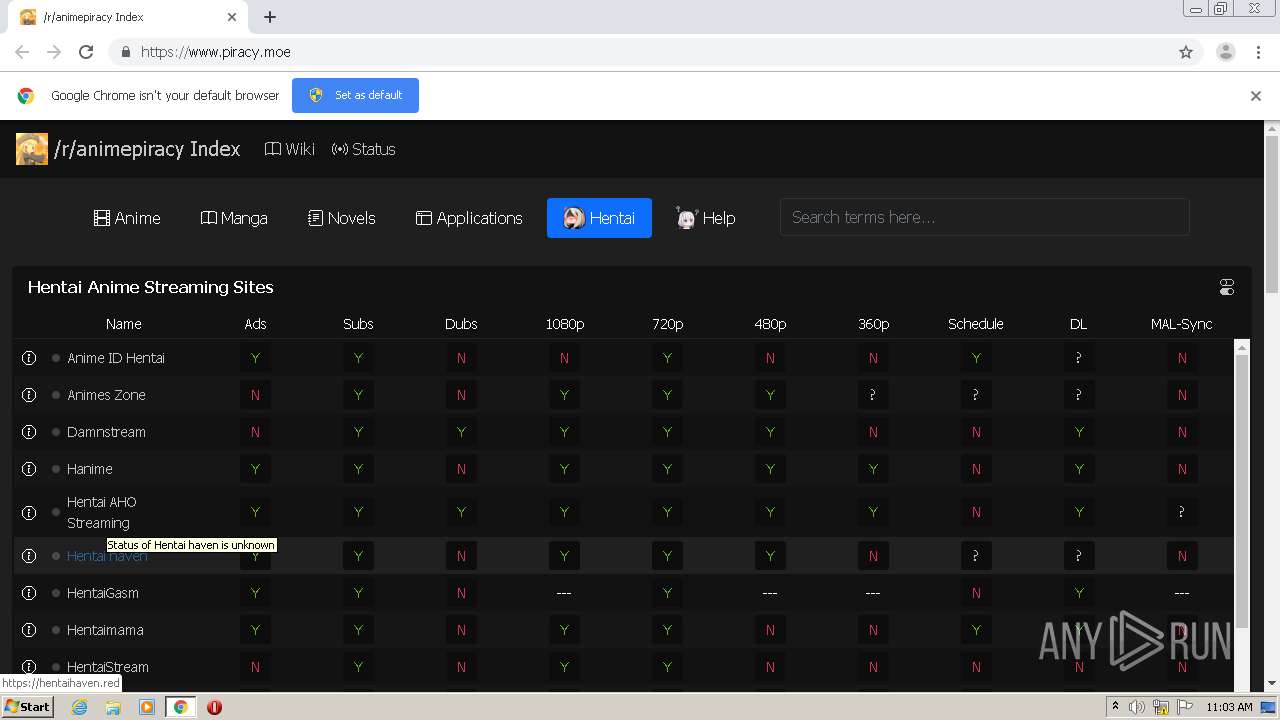Open media player taskbar icon

click(x=147, y=707)
